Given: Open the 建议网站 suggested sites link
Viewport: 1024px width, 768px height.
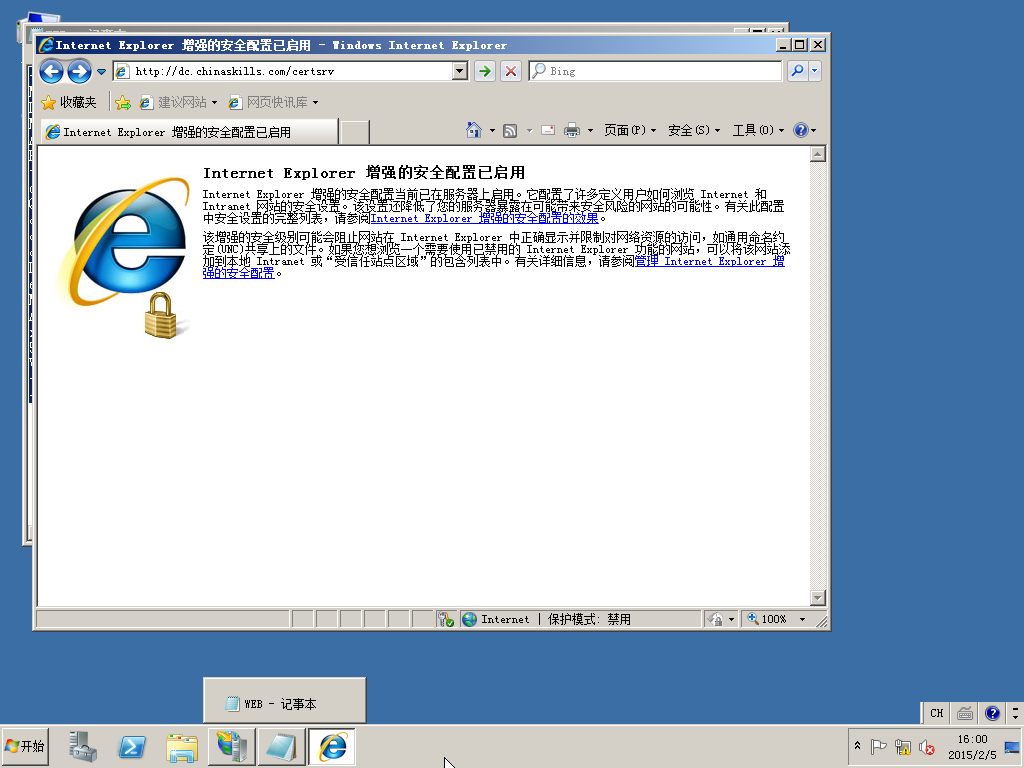Looking at the screenshot, I should click(178, 103).
